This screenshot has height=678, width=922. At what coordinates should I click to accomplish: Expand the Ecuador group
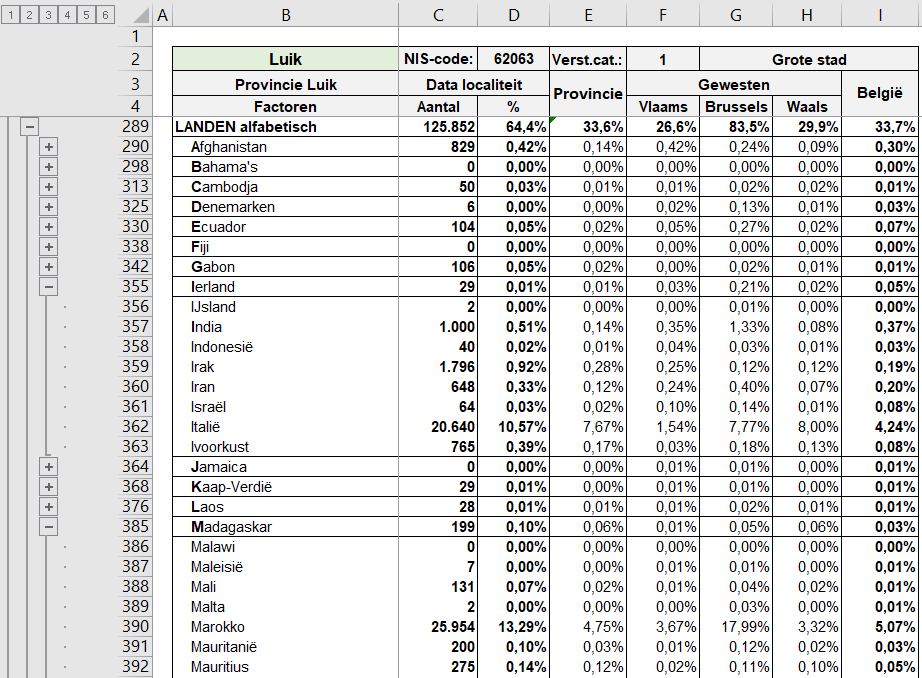pos(48,227)
